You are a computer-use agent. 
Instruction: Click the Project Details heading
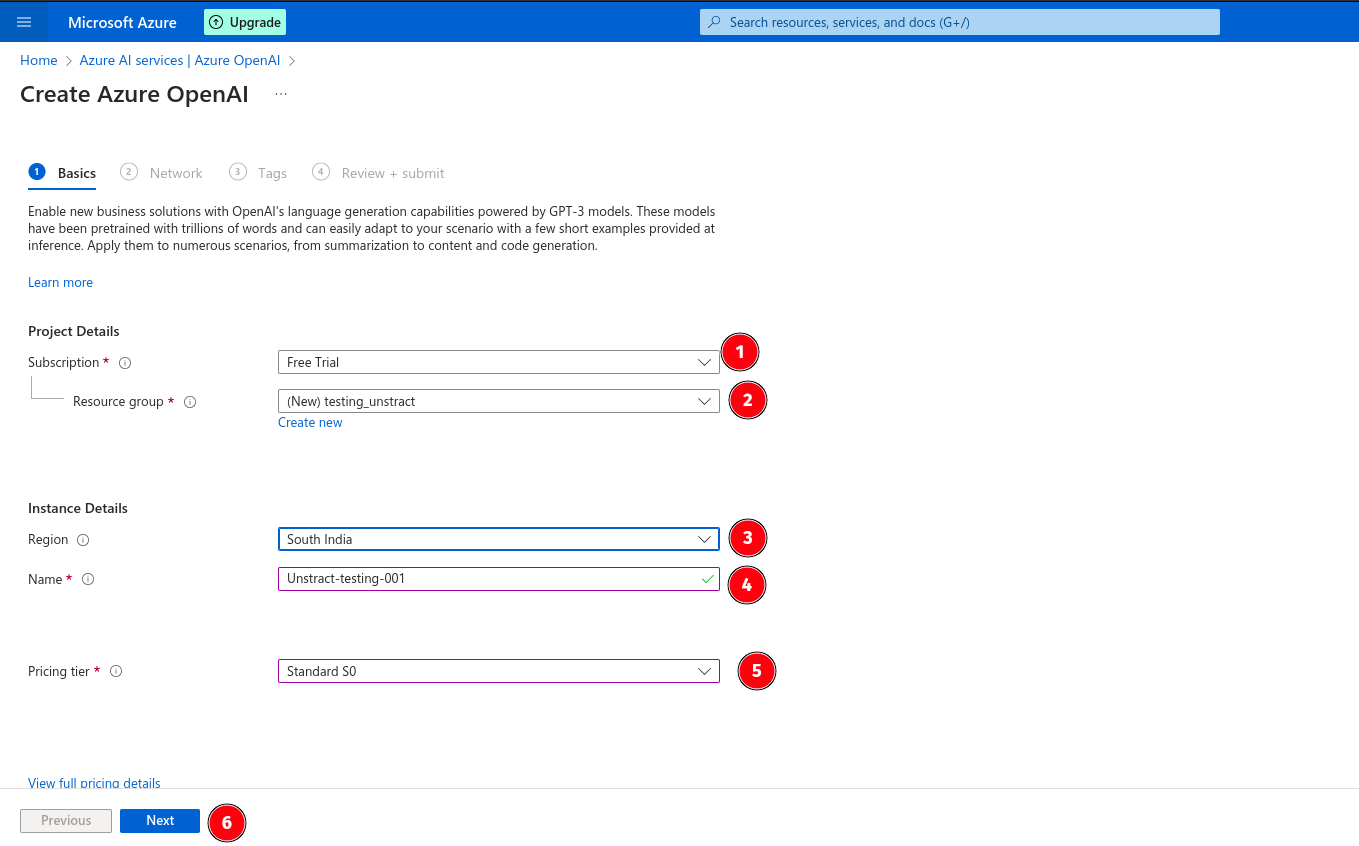[x=74, y=331]
